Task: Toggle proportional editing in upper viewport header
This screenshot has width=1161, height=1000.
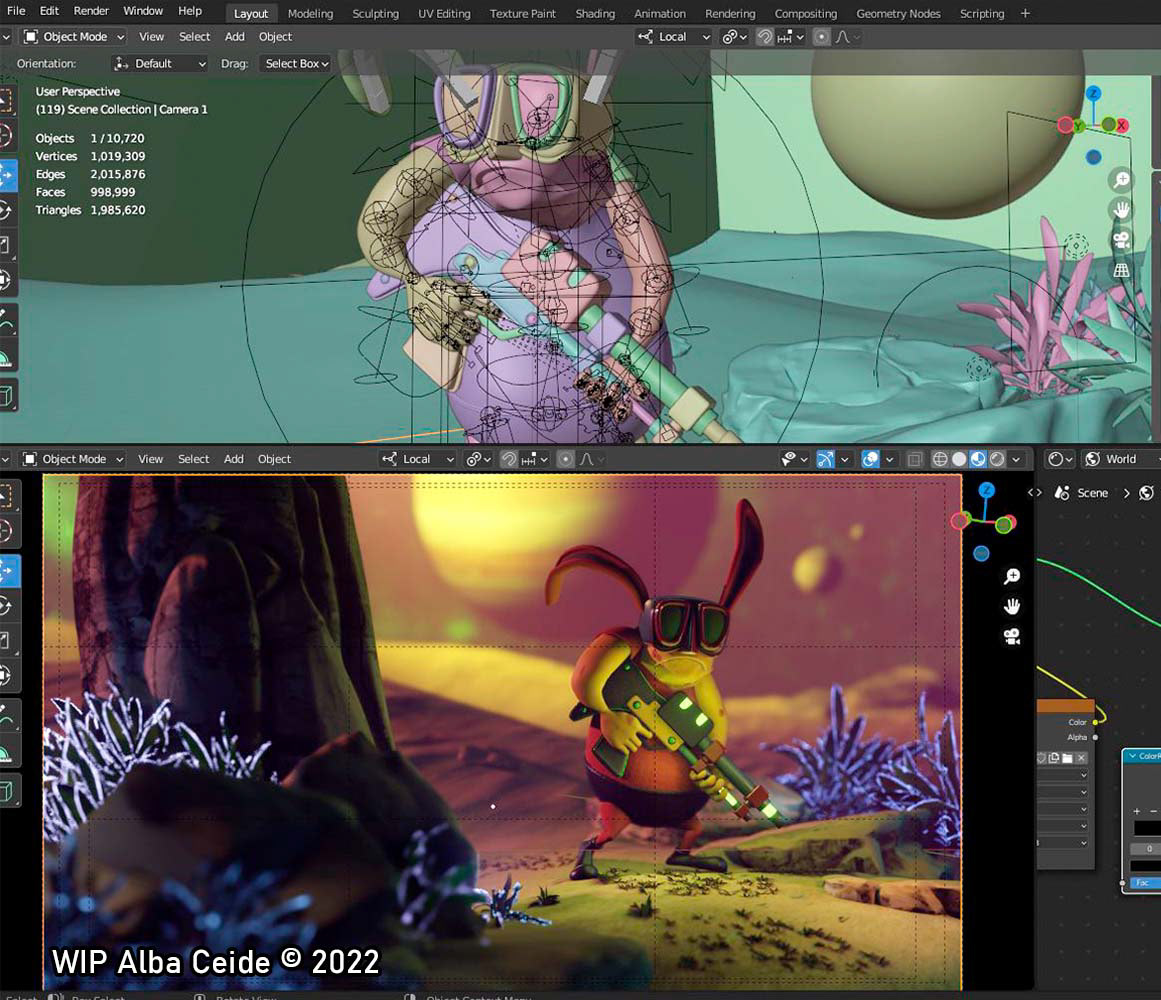Action: click(x=821, y=37)
